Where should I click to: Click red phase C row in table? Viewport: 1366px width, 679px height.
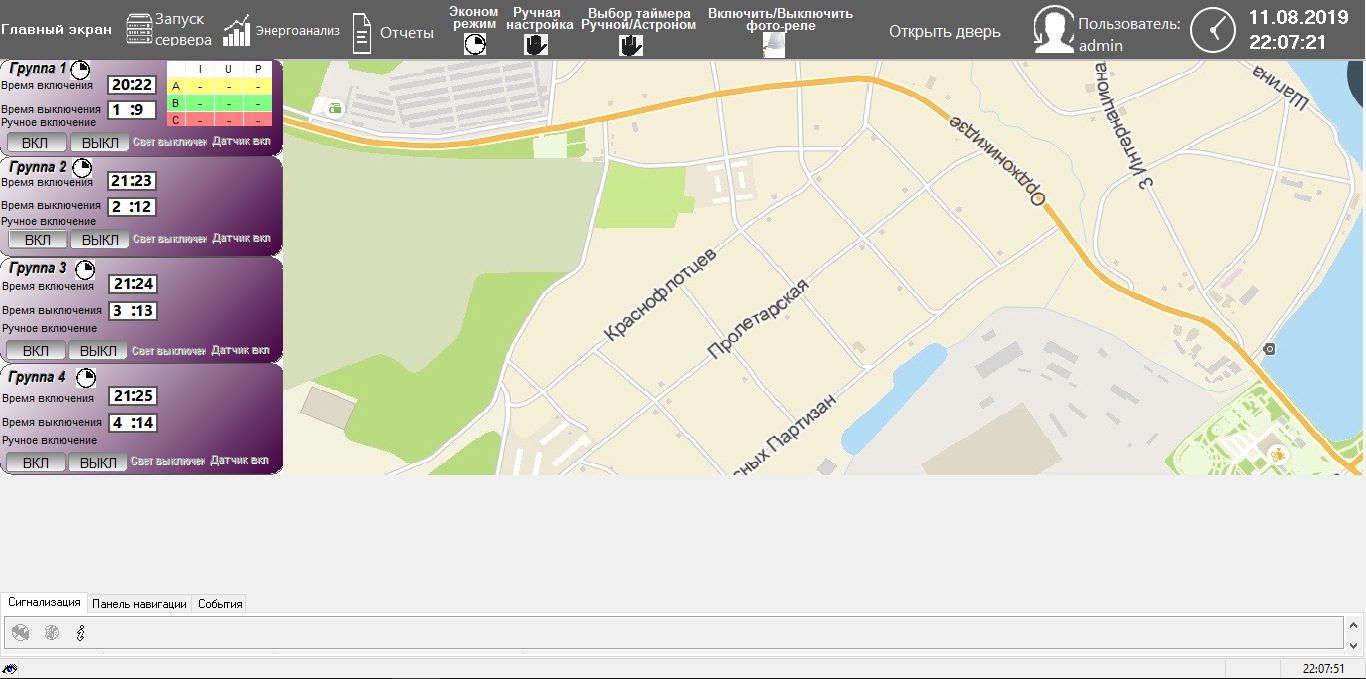[219, 119]
